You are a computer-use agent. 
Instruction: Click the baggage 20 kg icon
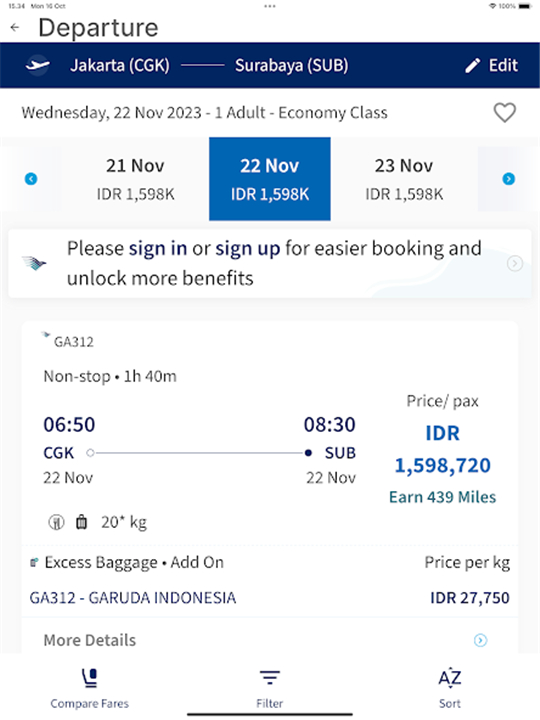81,522
